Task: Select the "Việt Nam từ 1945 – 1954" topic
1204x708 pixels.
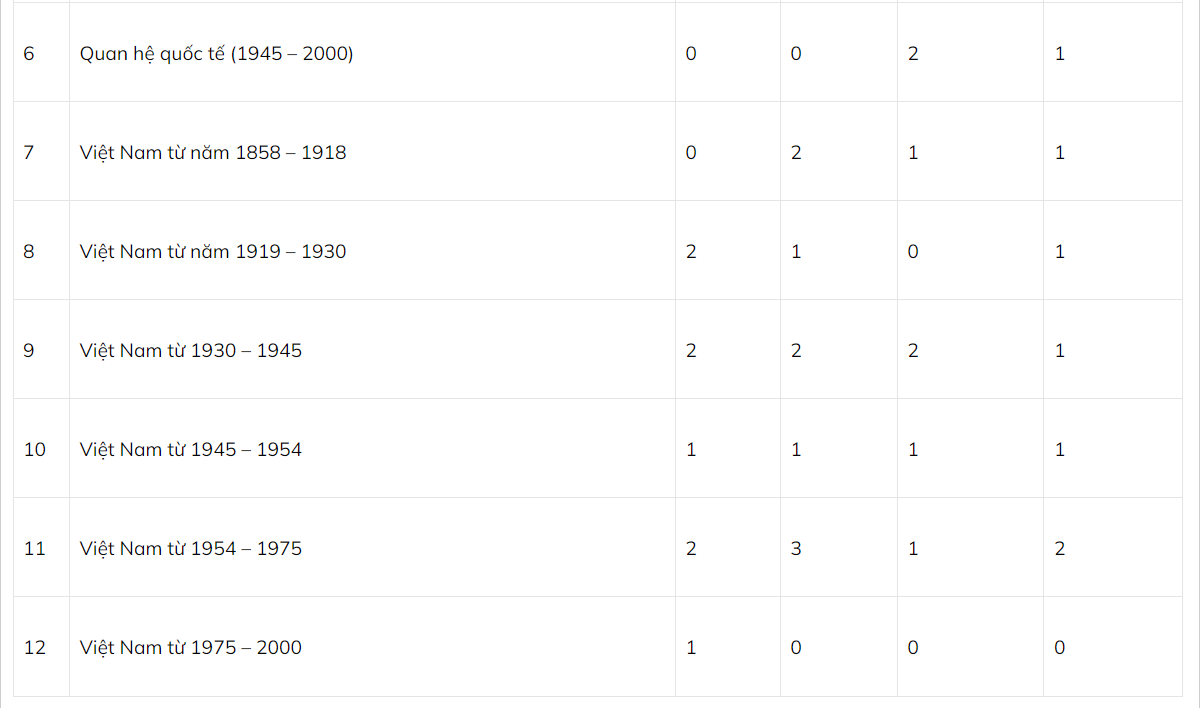Action: pos(191,450)
